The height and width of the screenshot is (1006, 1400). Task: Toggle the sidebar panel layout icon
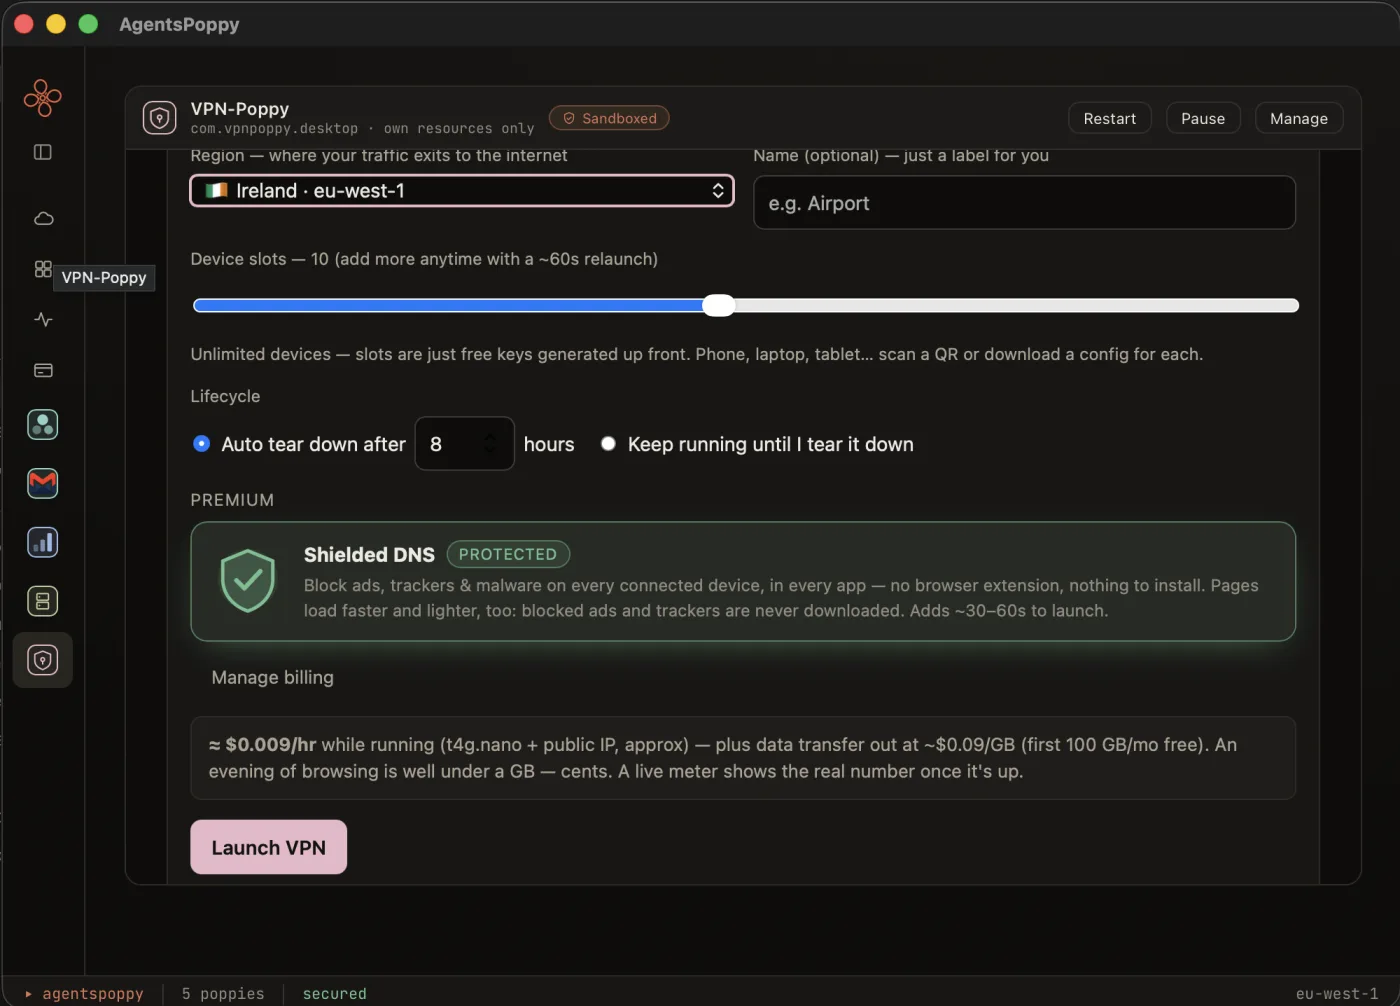pyautogui.click(x=43, y=152)
